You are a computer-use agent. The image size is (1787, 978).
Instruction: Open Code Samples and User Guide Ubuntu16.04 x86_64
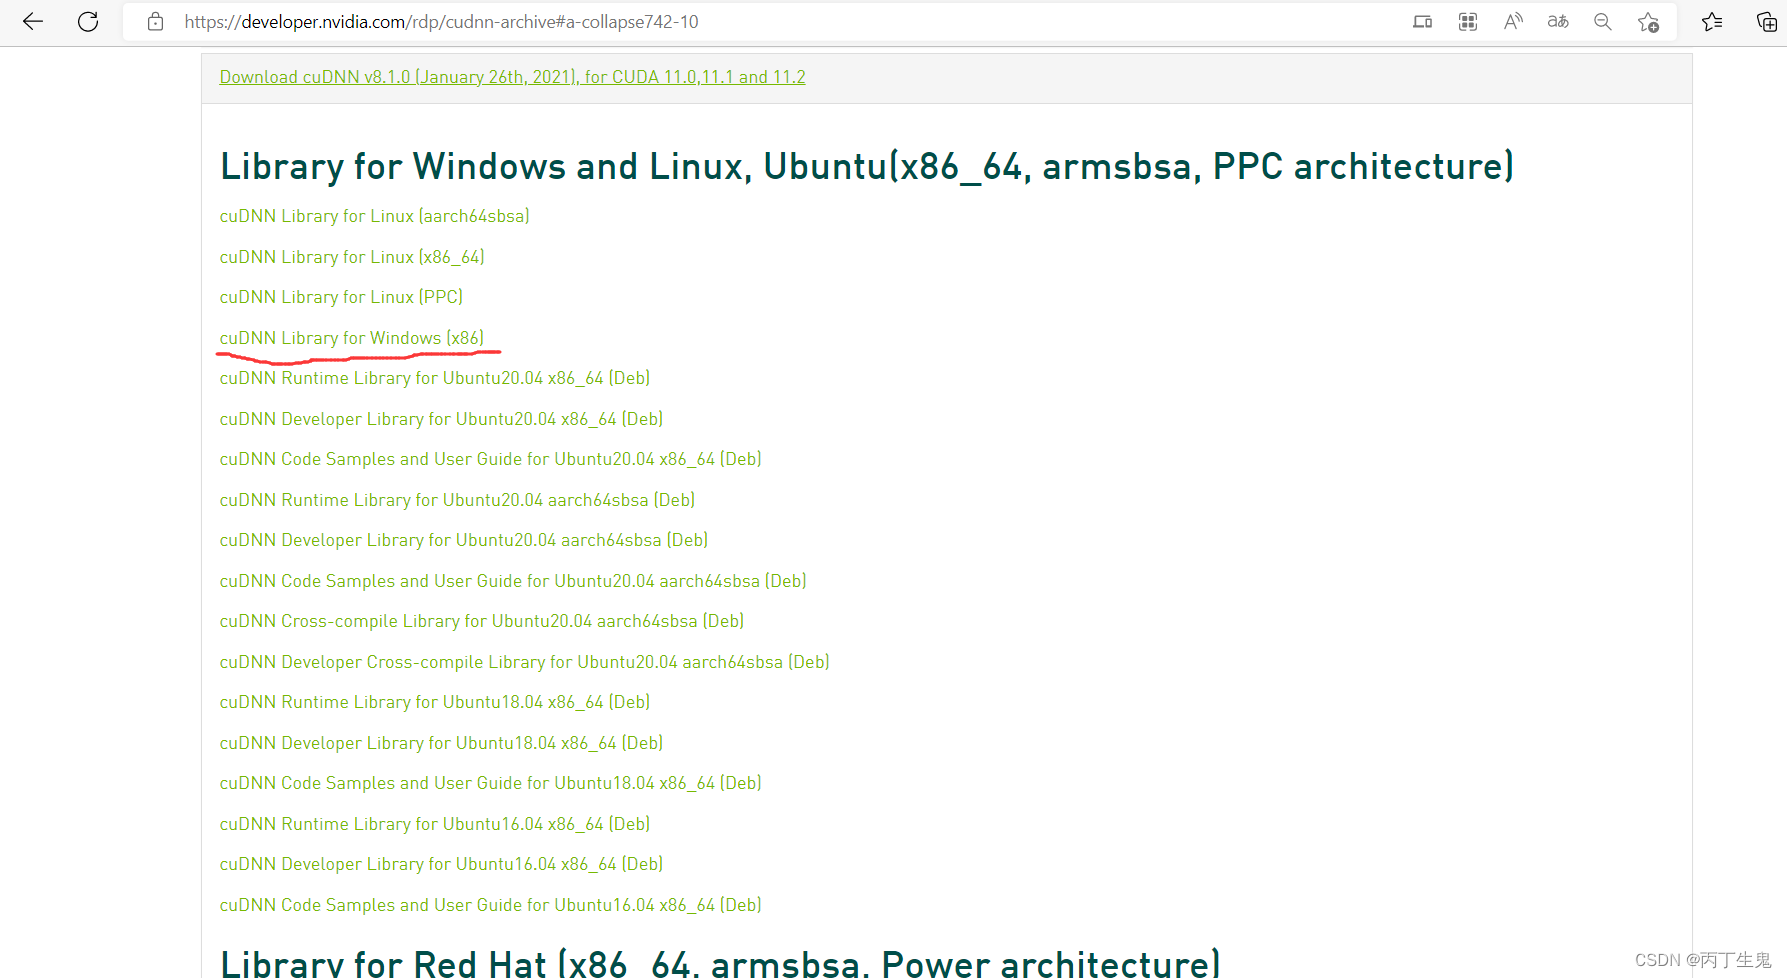[490, 905]
